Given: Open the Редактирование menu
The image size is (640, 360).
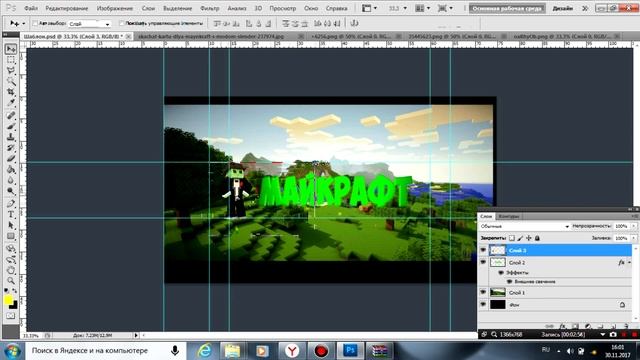Looking at the screenshot, I should (67, 8).
